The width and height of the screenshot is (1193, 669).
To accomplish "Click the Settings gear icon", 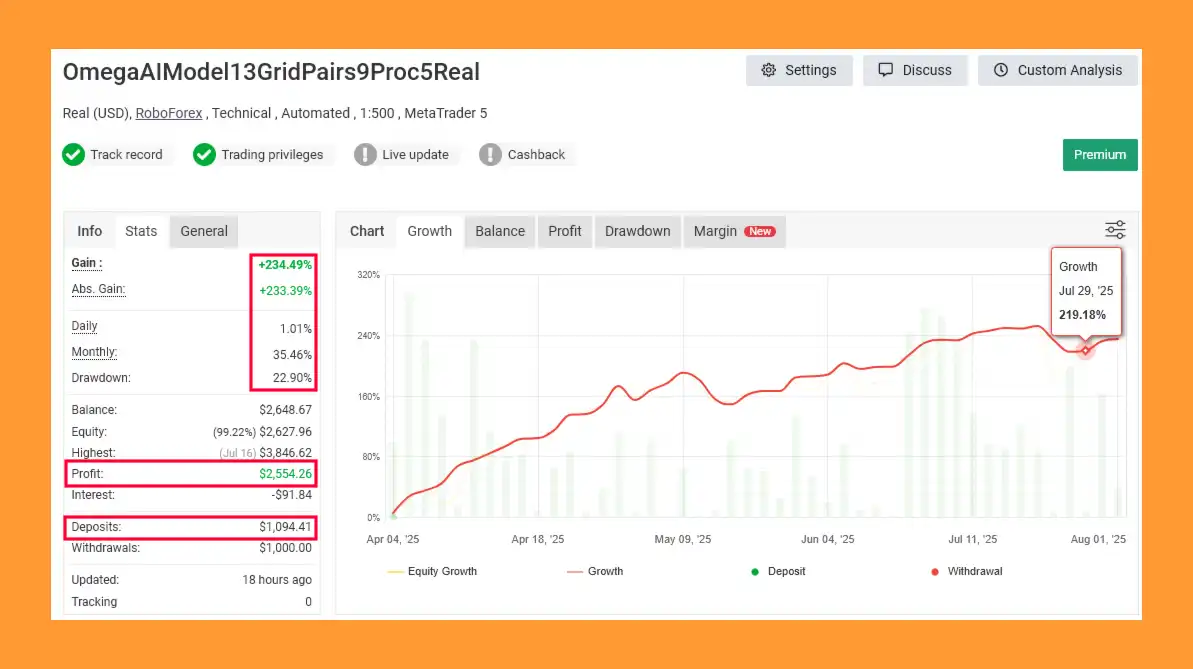I will pos(768,70).
